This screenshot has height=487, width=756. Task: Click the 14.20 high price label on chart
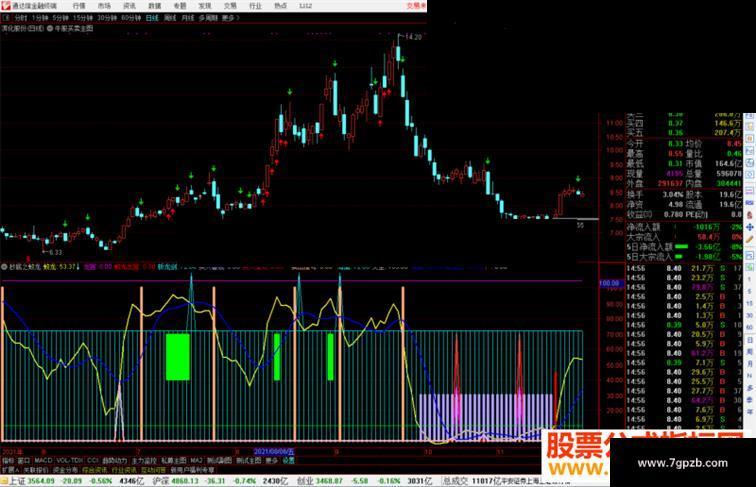413,37
